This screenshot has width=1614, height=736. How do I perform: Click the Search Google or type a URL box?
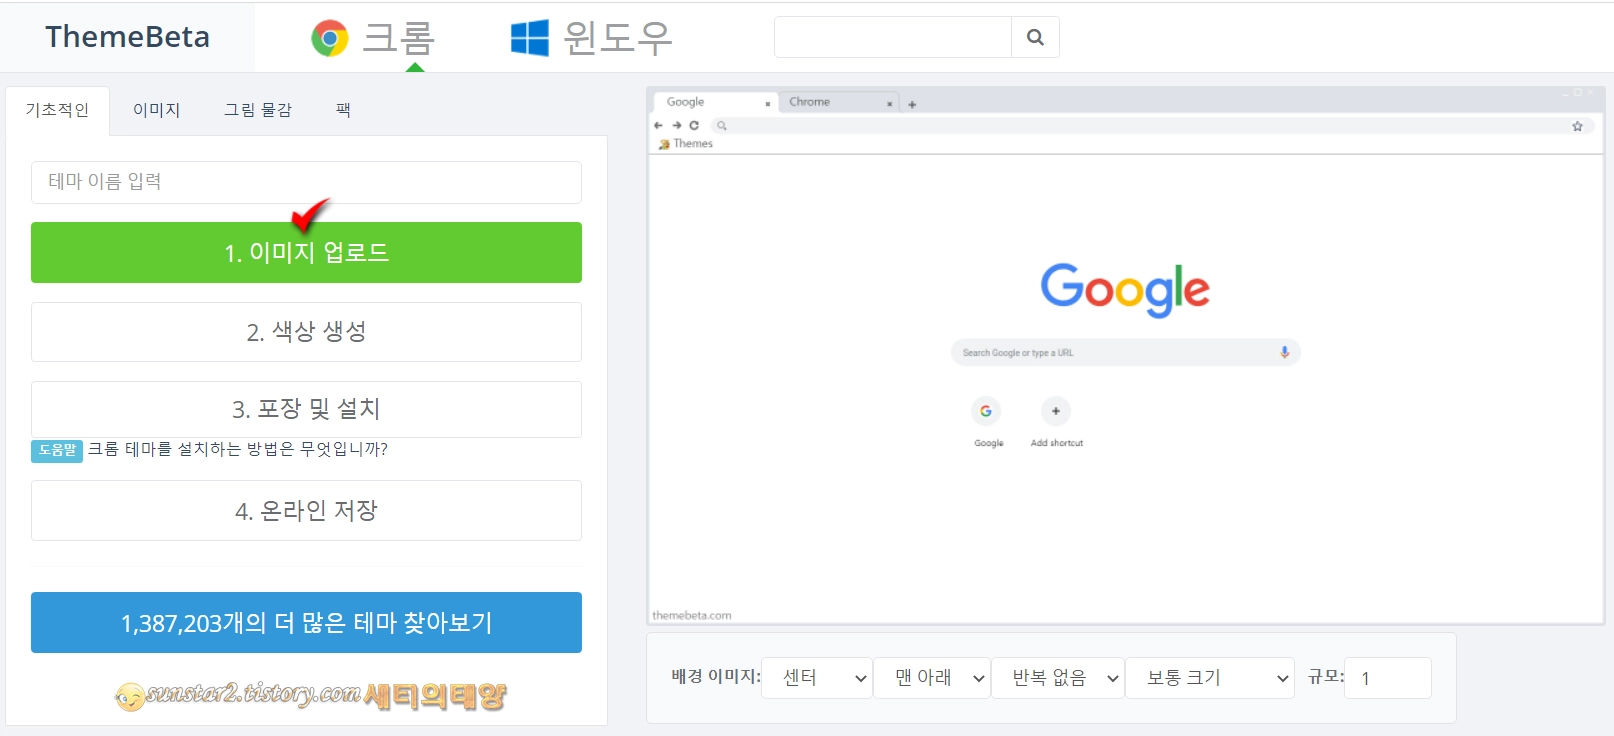coord(1125,352)
